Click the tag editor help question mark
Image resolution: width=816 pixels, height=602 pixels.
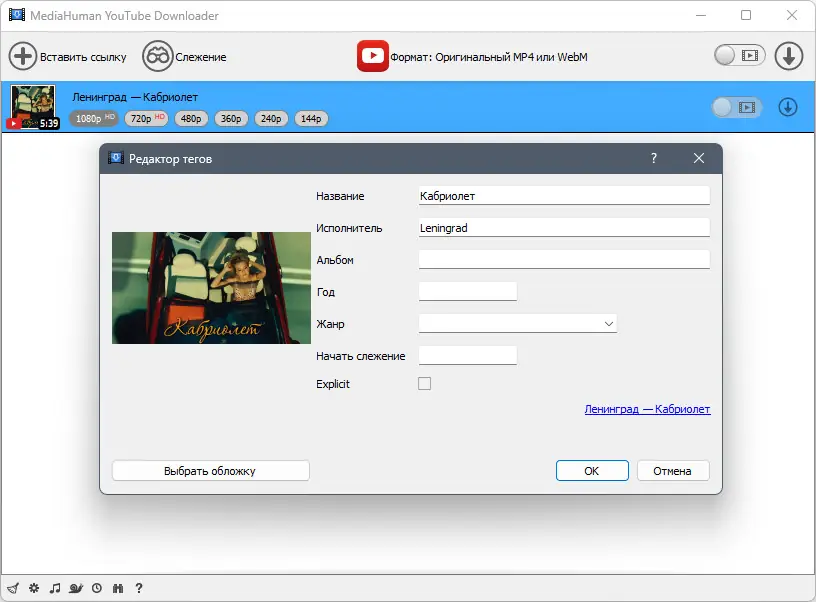(654, 158)
